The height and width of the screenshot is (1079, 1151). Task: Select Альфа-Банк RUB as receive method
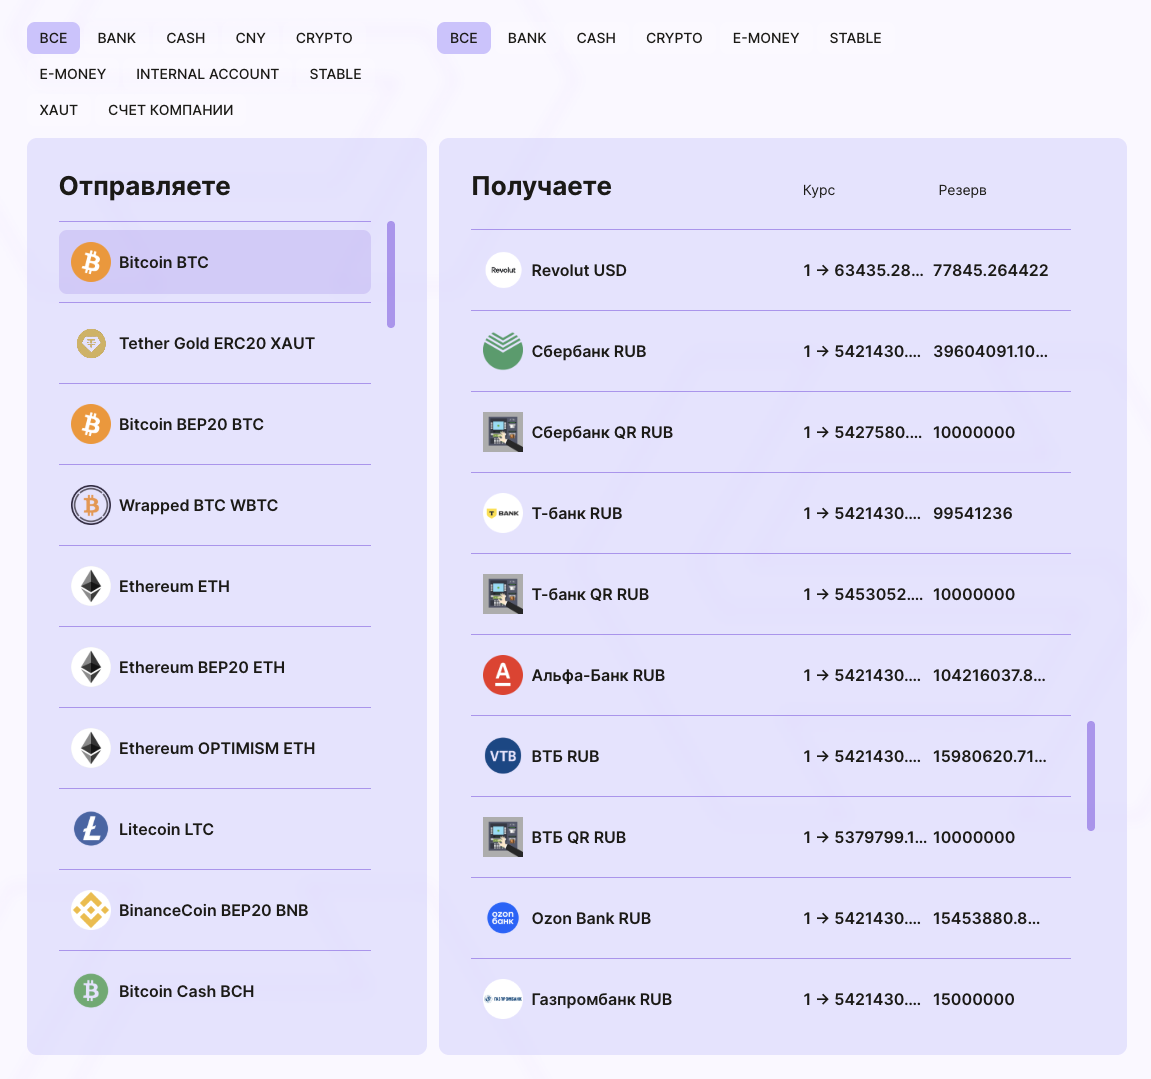coord(771,675)
